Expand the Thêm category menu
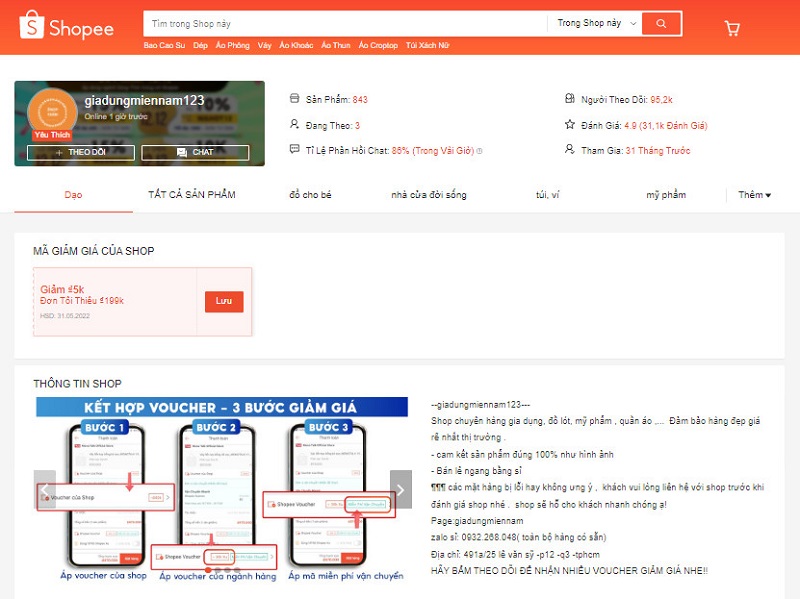Screen dimensions: 800x599 754,195
